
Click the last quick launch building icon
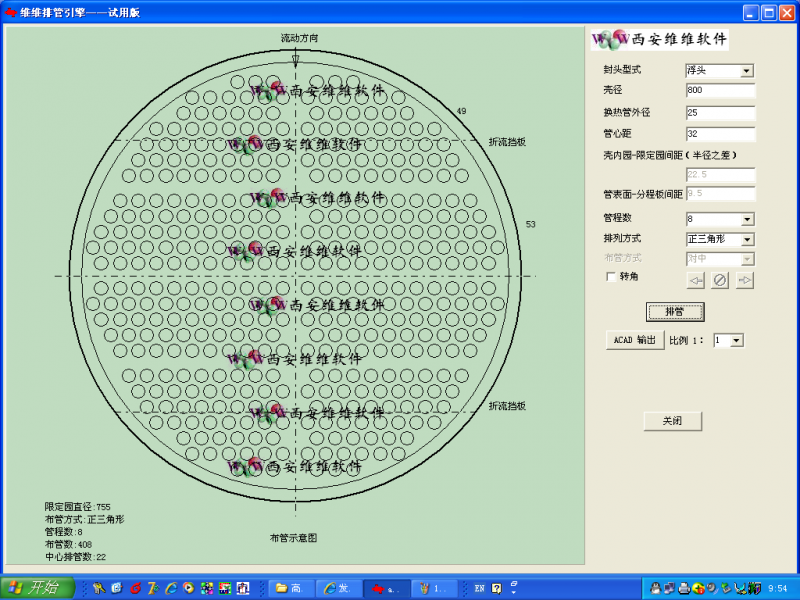243,588
